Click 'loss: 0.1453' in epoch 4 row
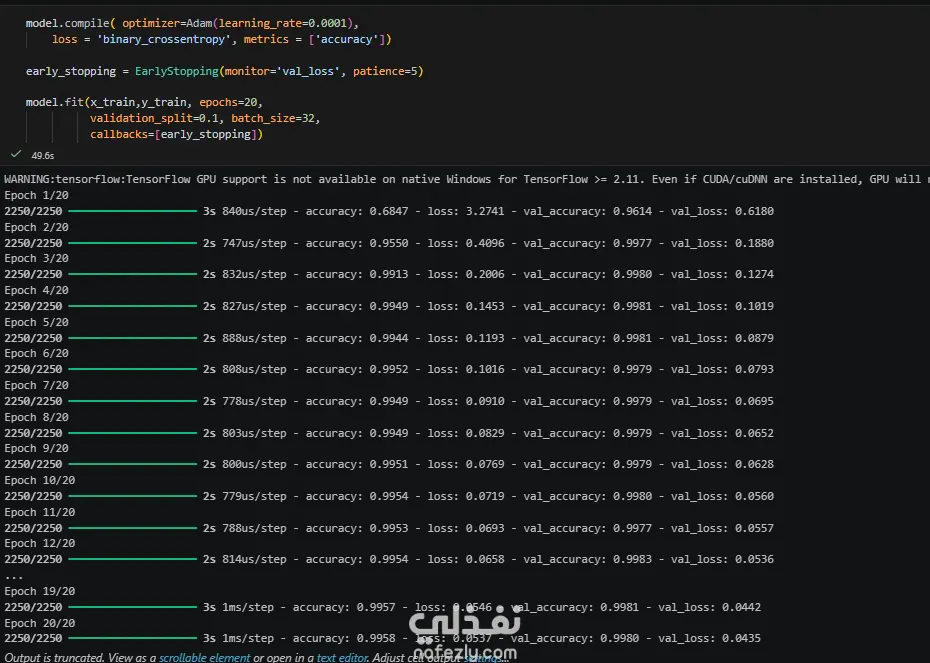This screenshot has width=930, height=663. (x=466, y=307)
